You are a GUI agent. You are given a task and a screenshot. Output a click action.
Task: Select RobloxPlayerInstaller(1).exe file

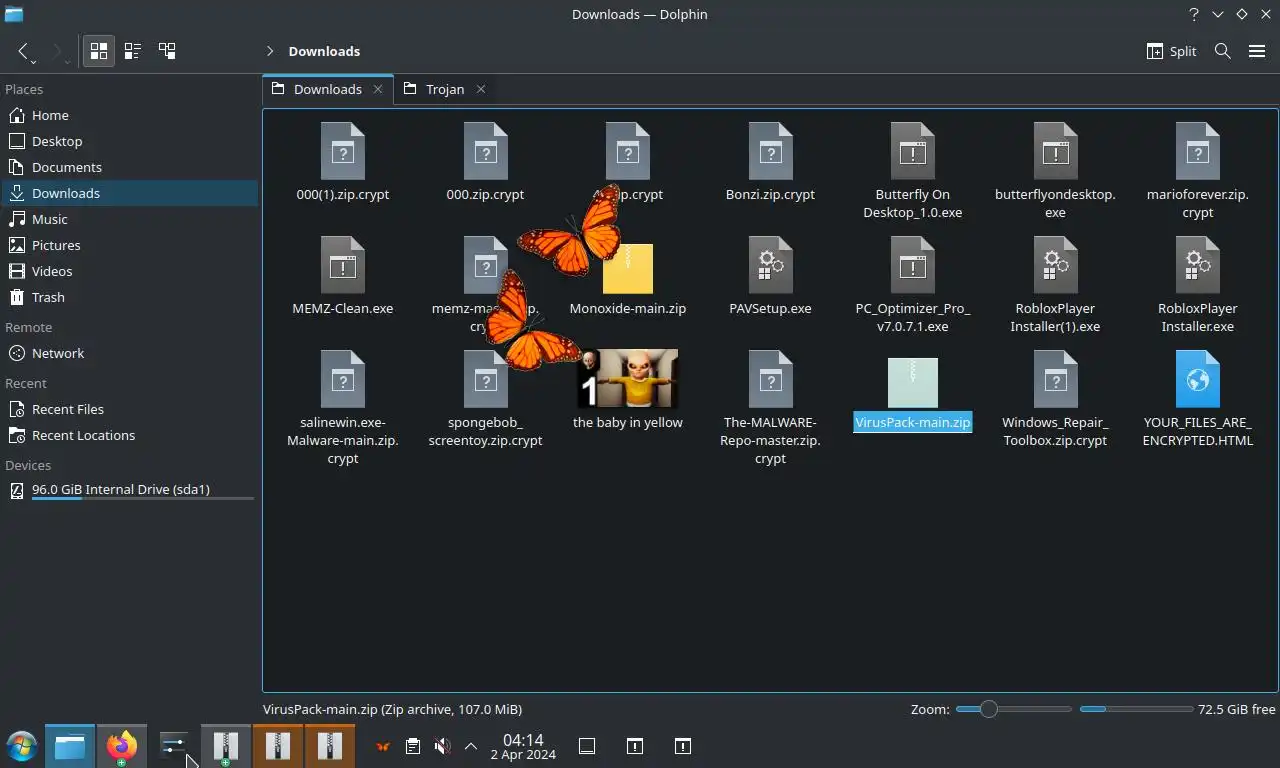click(x=1055, y=284)
